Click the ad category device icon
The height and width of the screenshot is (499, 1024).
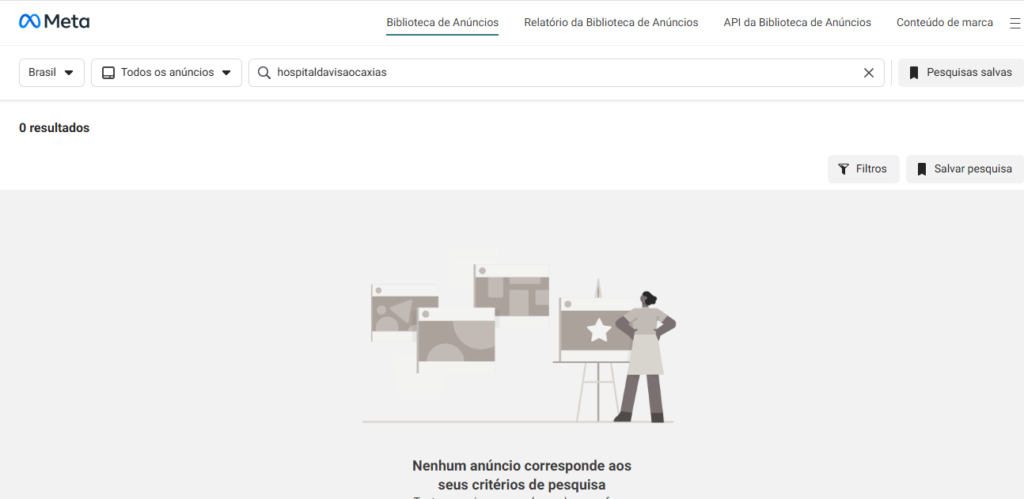(x=108, y=72)
